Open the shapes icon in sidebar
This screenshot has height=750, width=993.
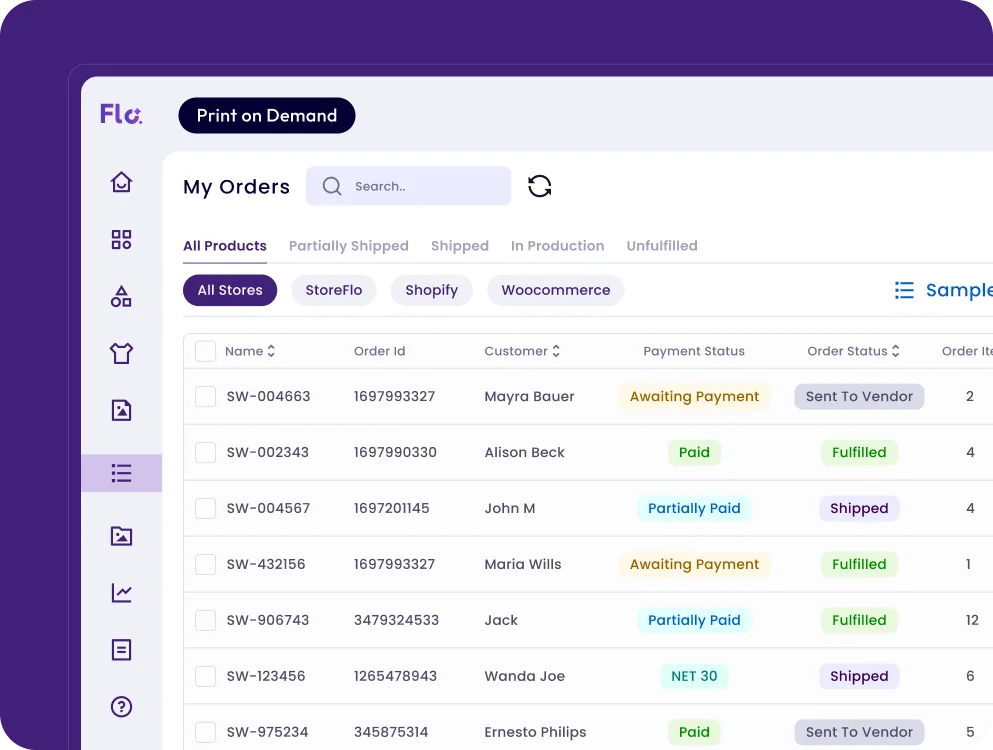pyautogui.click(x=121, y=296)
